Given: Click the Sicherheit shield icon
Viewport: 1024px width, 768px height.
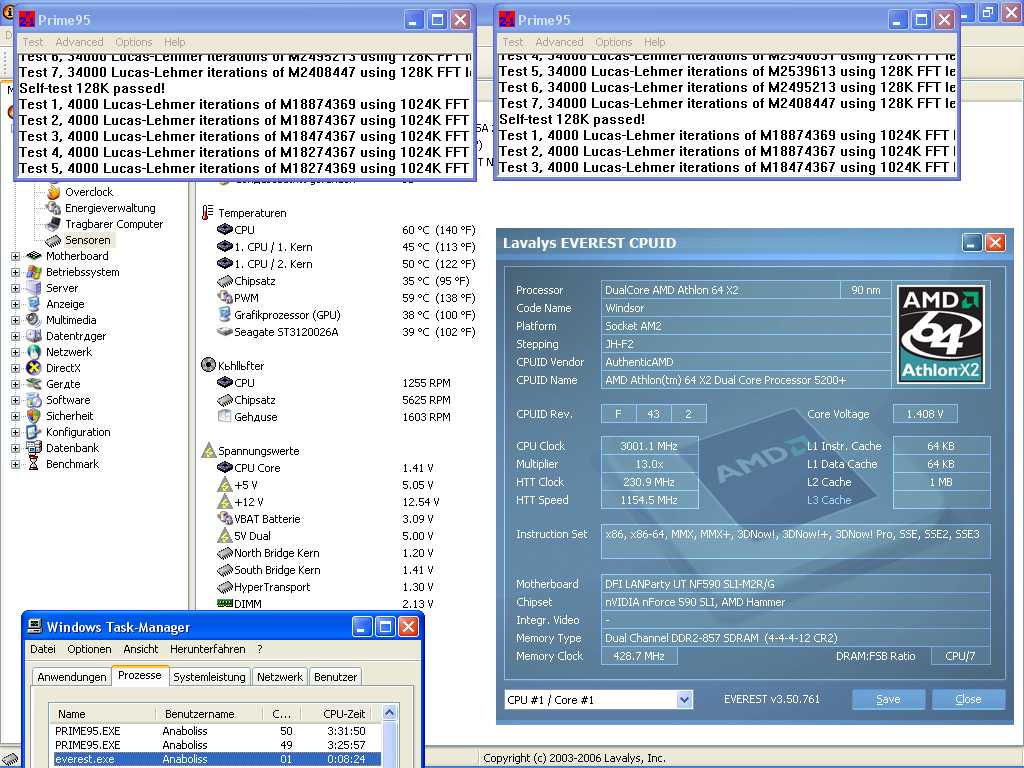Looking at the screenshot, I should coord(34,416).
